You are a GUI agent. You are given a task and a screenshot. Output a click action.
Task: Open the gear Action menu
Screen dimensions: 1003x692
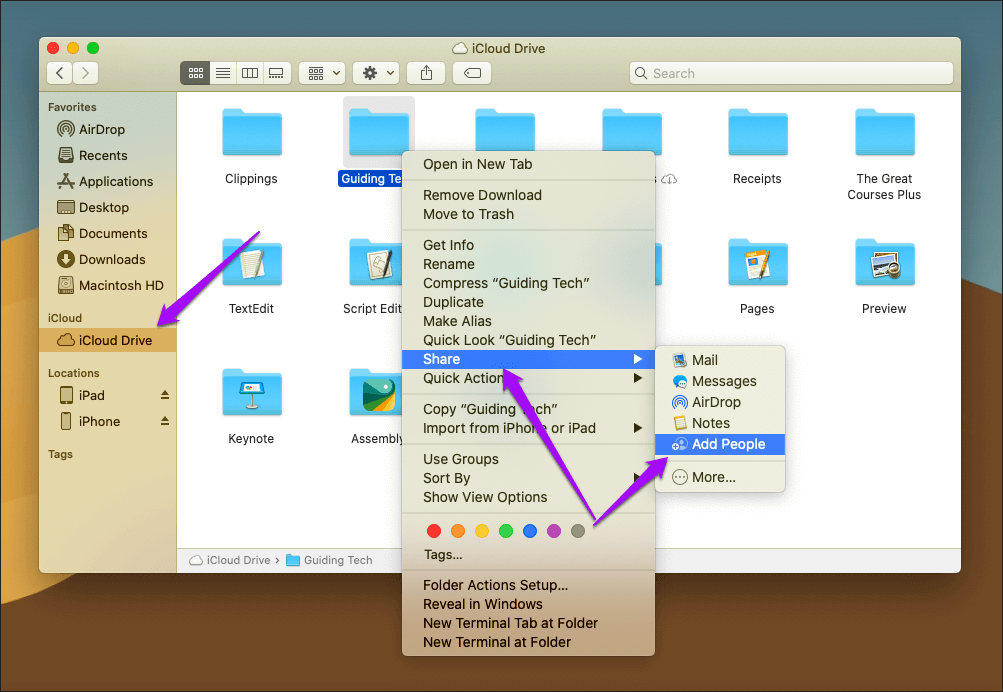[377, 73]
